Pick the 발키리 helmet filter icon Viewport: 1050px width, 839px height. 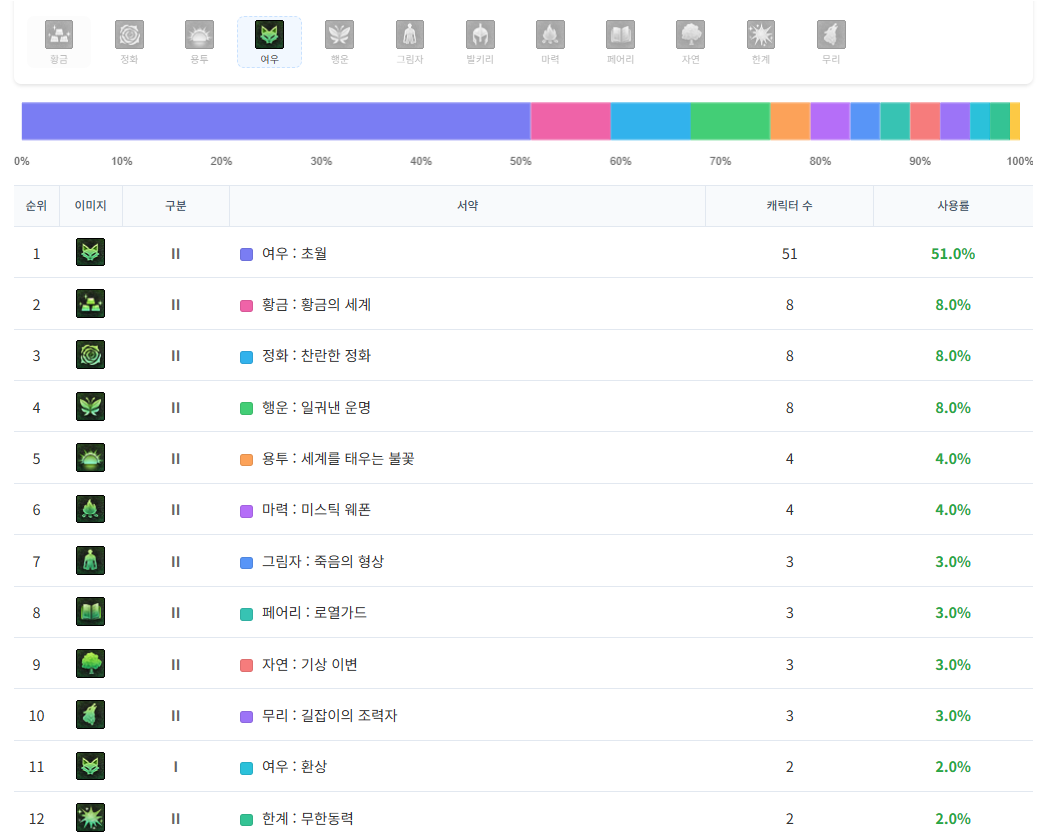click(x=480, y=35)
